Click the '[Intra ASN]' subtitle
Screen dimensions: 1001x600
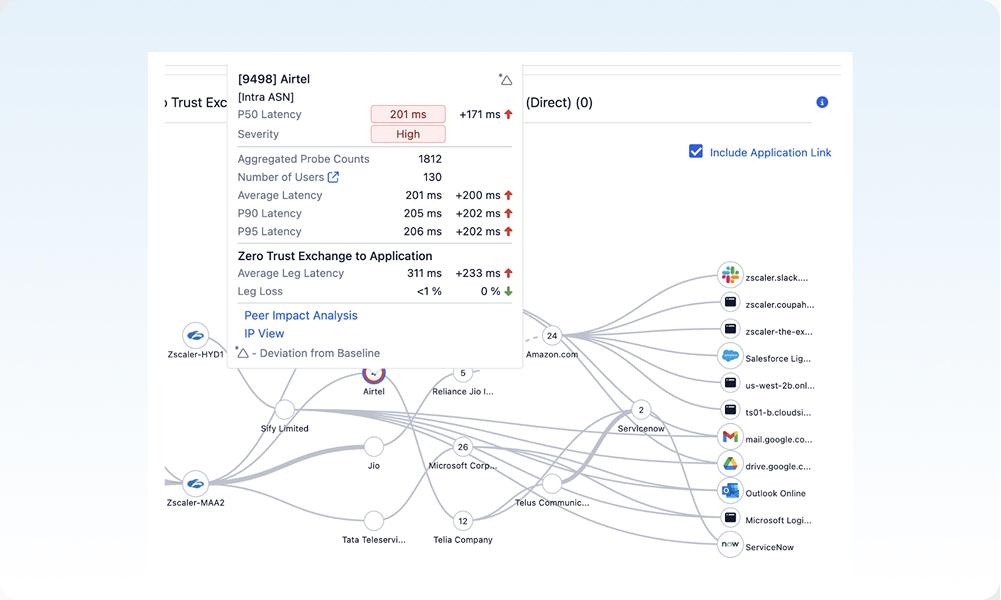pyautogui.click(x=266, y=97)
